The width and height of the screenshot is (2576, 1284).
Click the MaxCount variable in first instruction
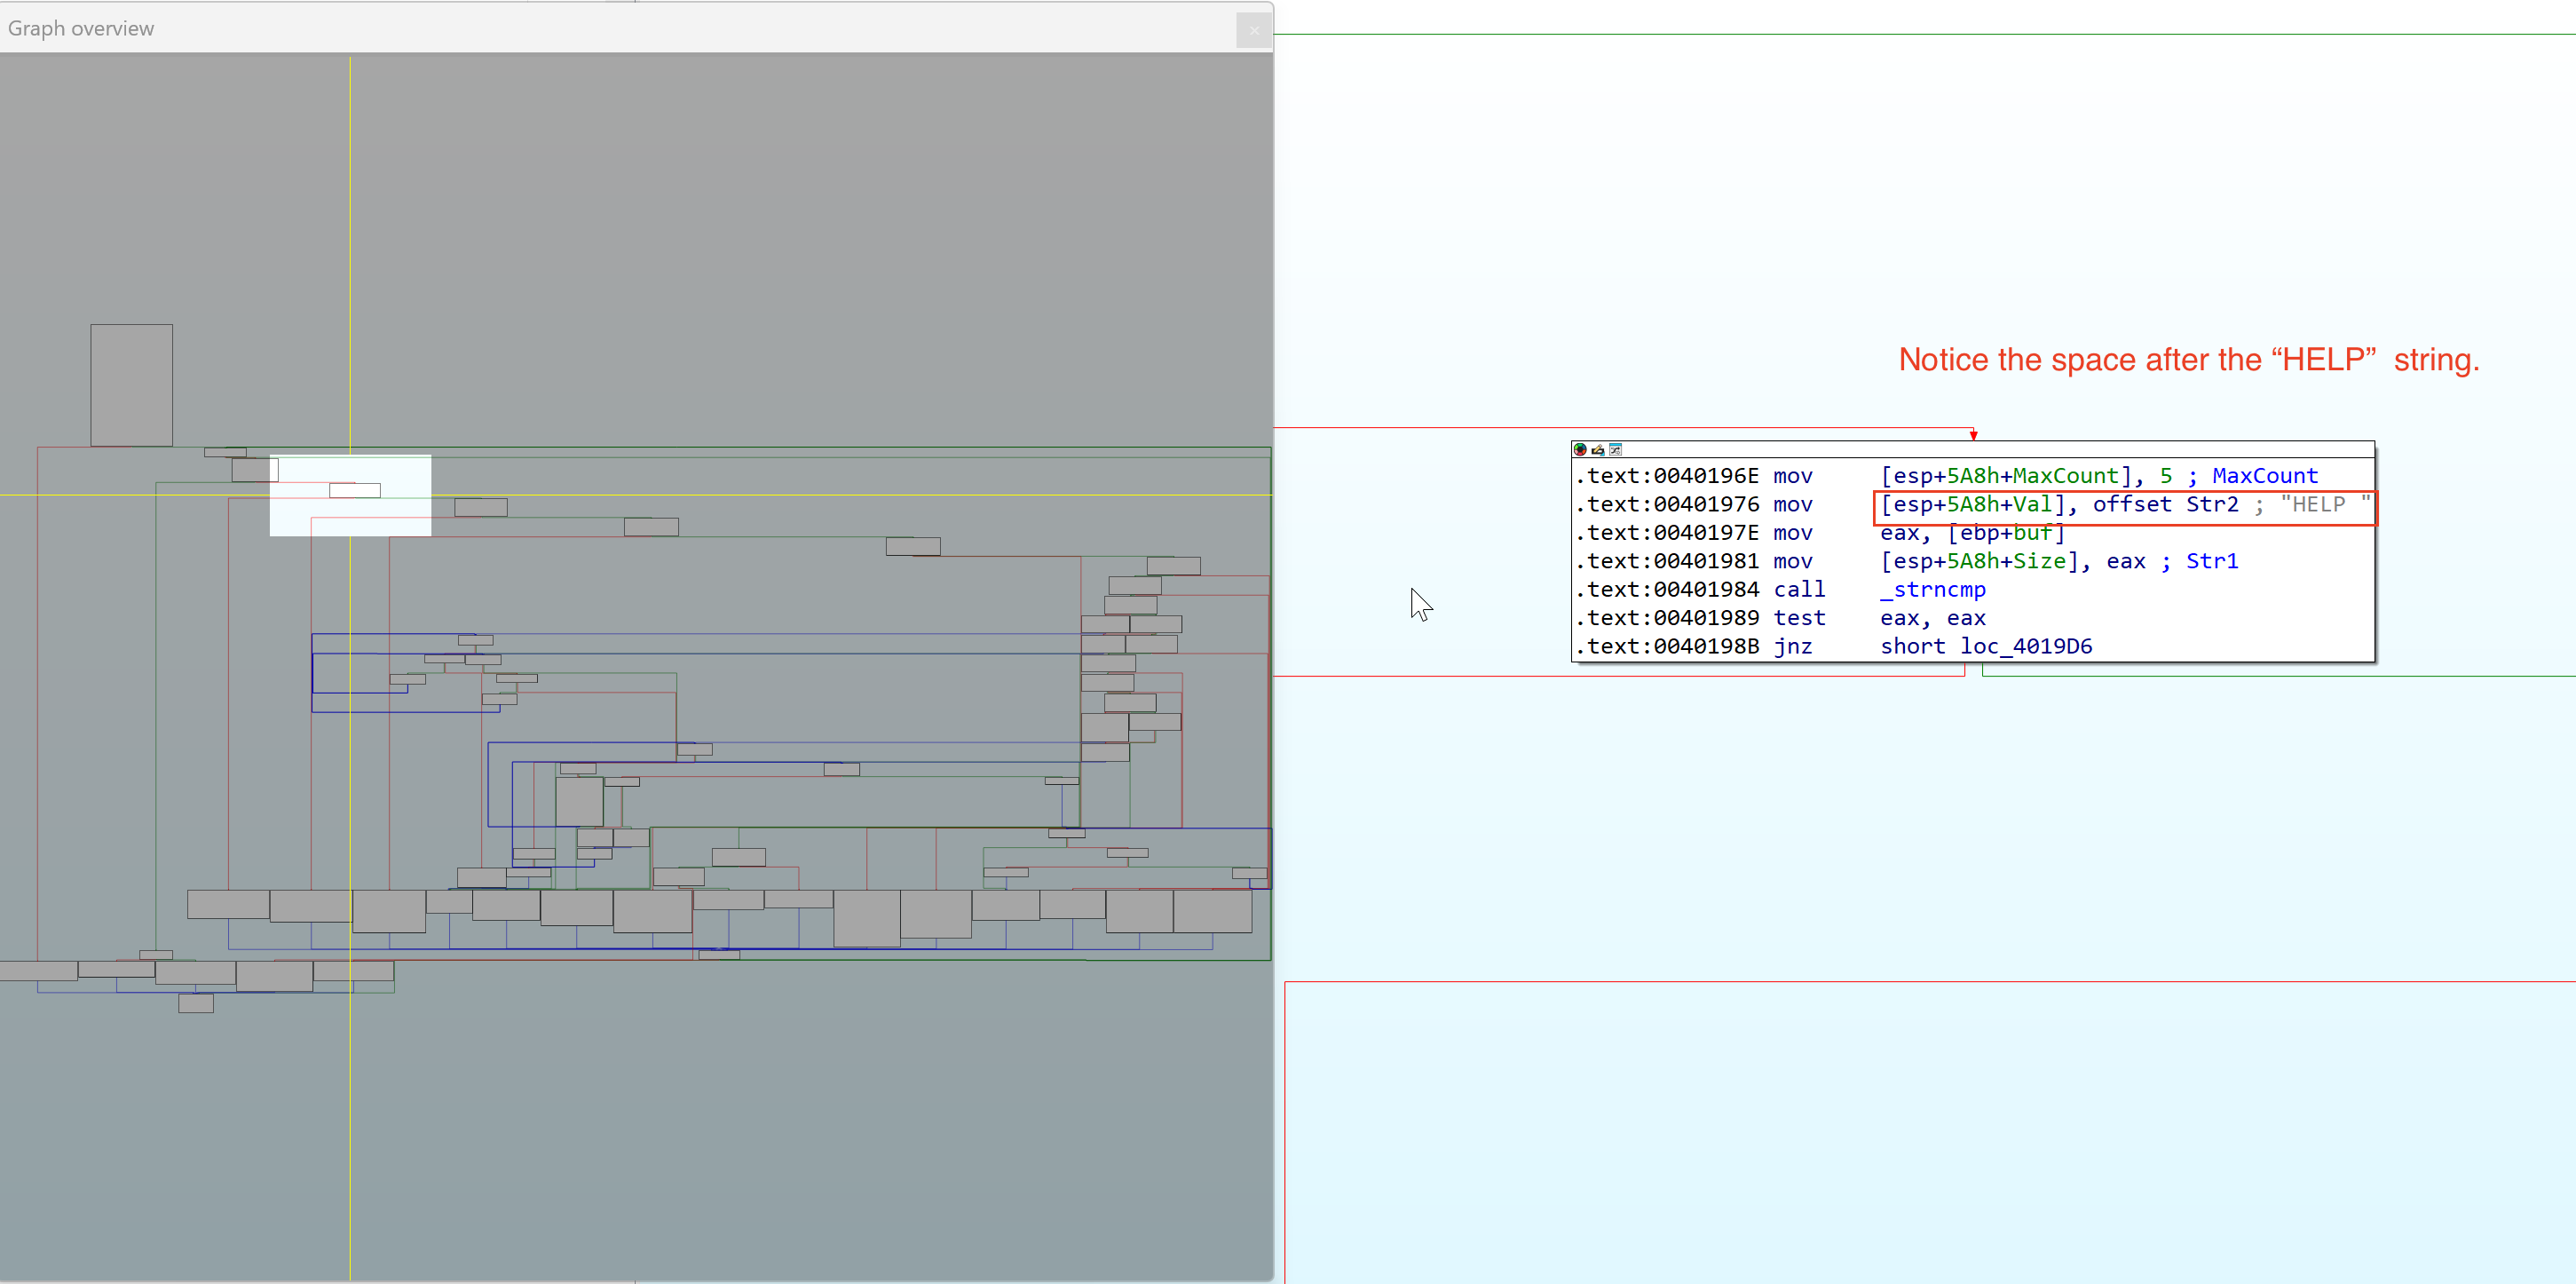tap(2065, 476)
